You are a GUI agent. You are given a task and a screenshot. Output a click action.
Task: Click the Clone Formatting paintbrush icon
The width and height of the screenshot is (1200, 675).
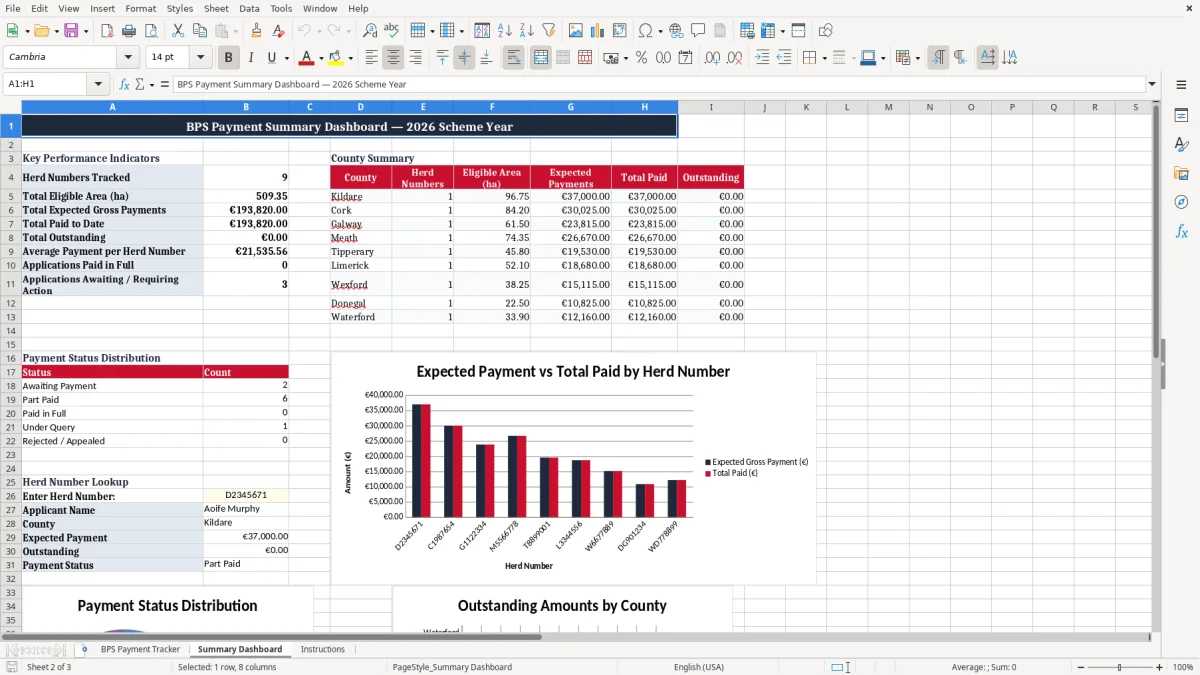(x=257, y=31)
